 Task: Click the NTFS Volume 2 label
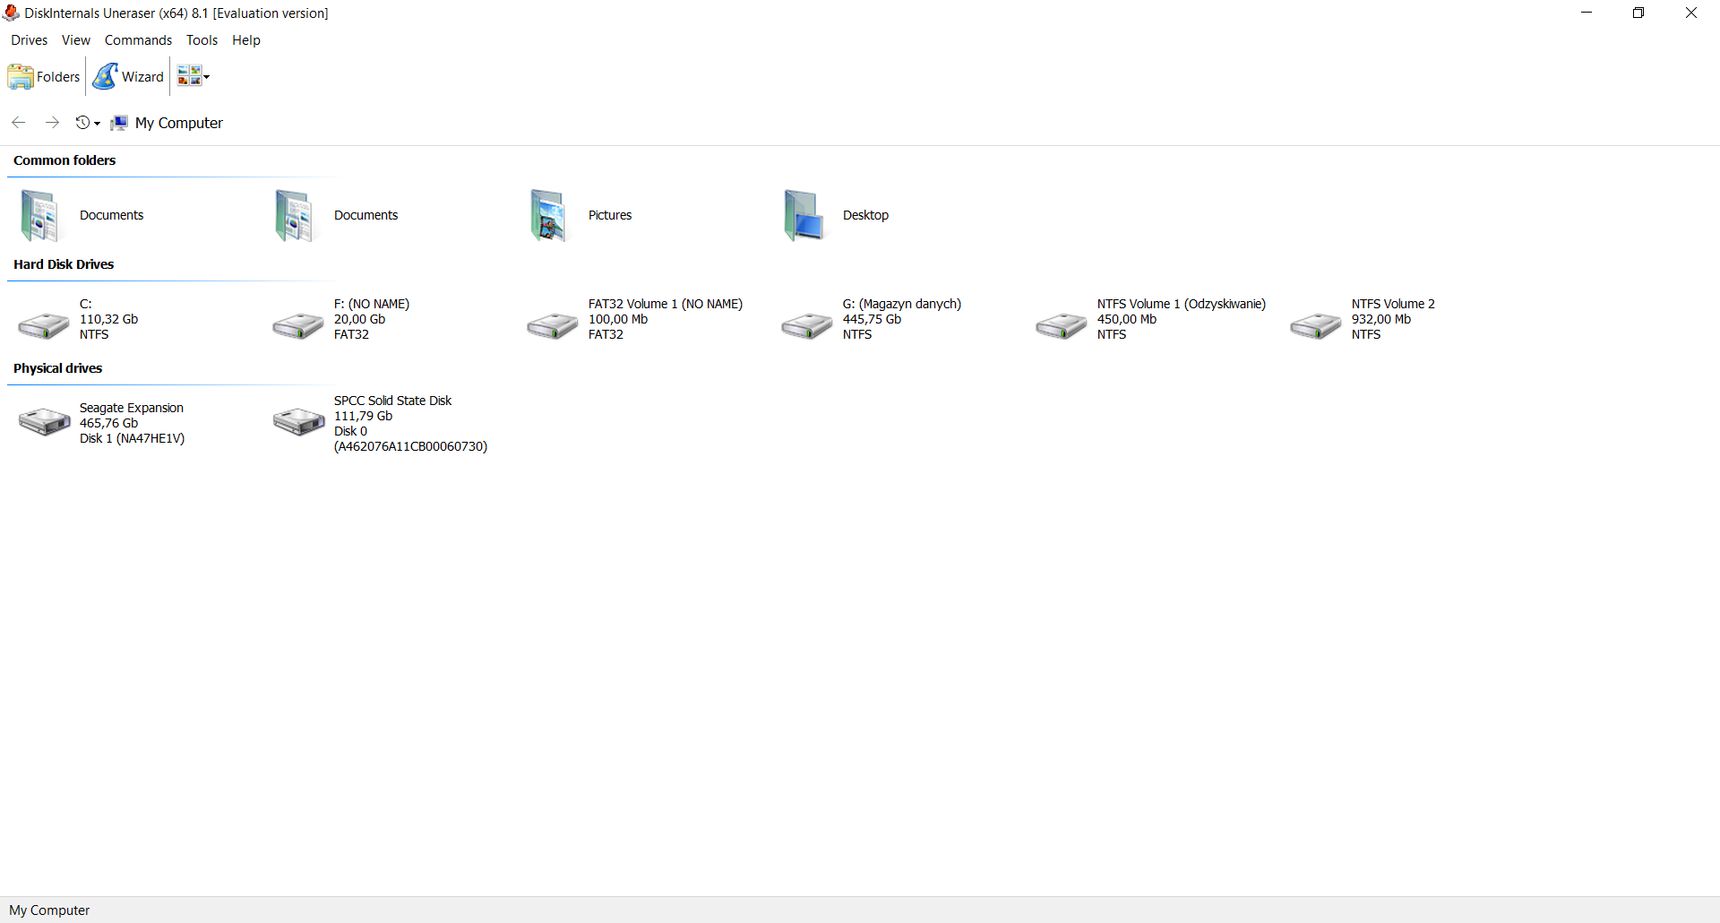tap(1393, 304)
